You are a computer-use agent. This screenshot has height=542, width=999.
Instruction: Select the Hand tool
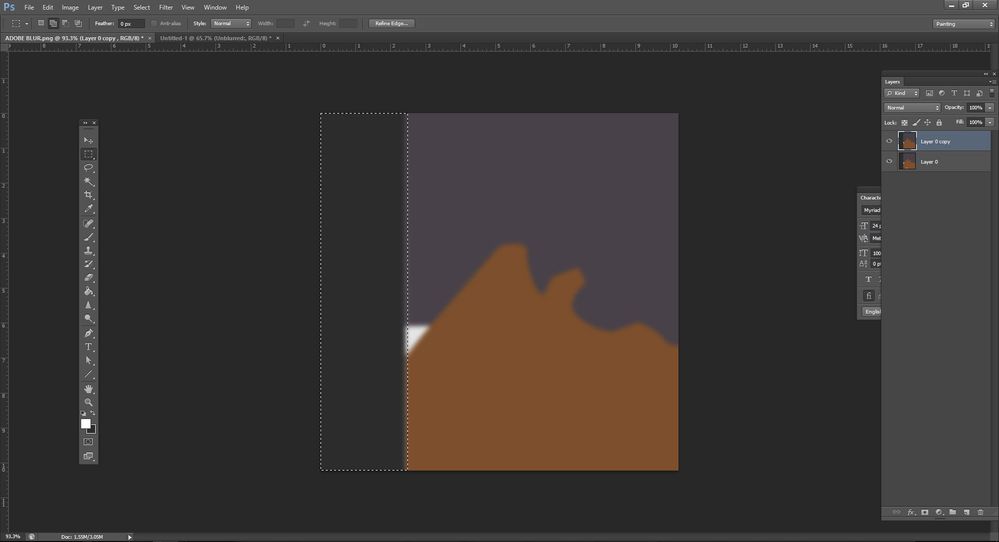pyautogui.click(x=89, y=389)
